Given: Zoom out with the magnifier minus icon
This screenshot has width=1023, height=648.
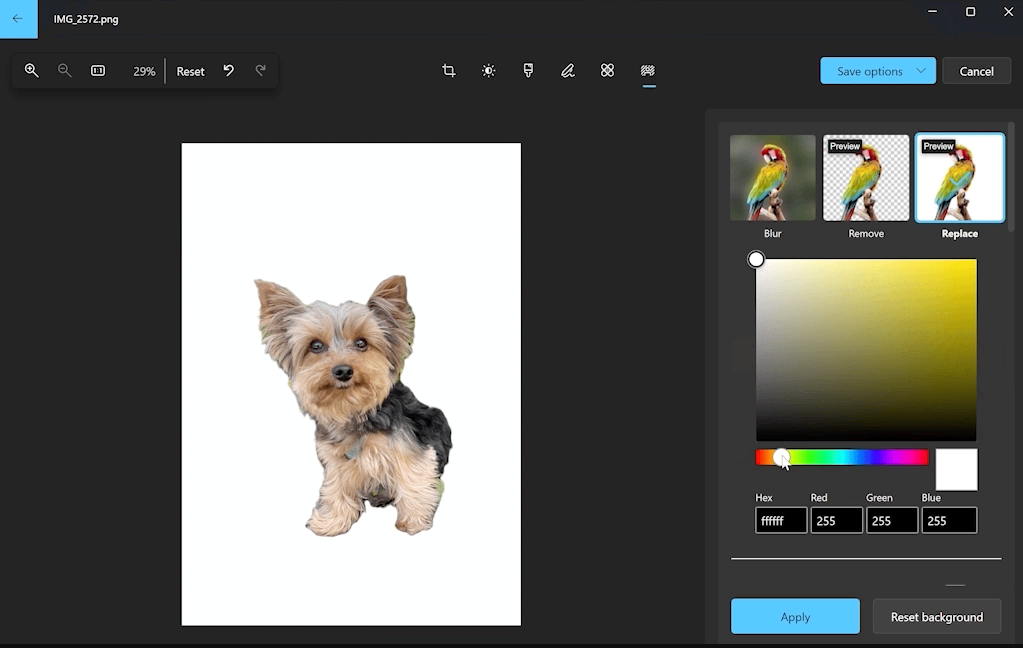Looking at the screenshot, I should coord(65,71).
